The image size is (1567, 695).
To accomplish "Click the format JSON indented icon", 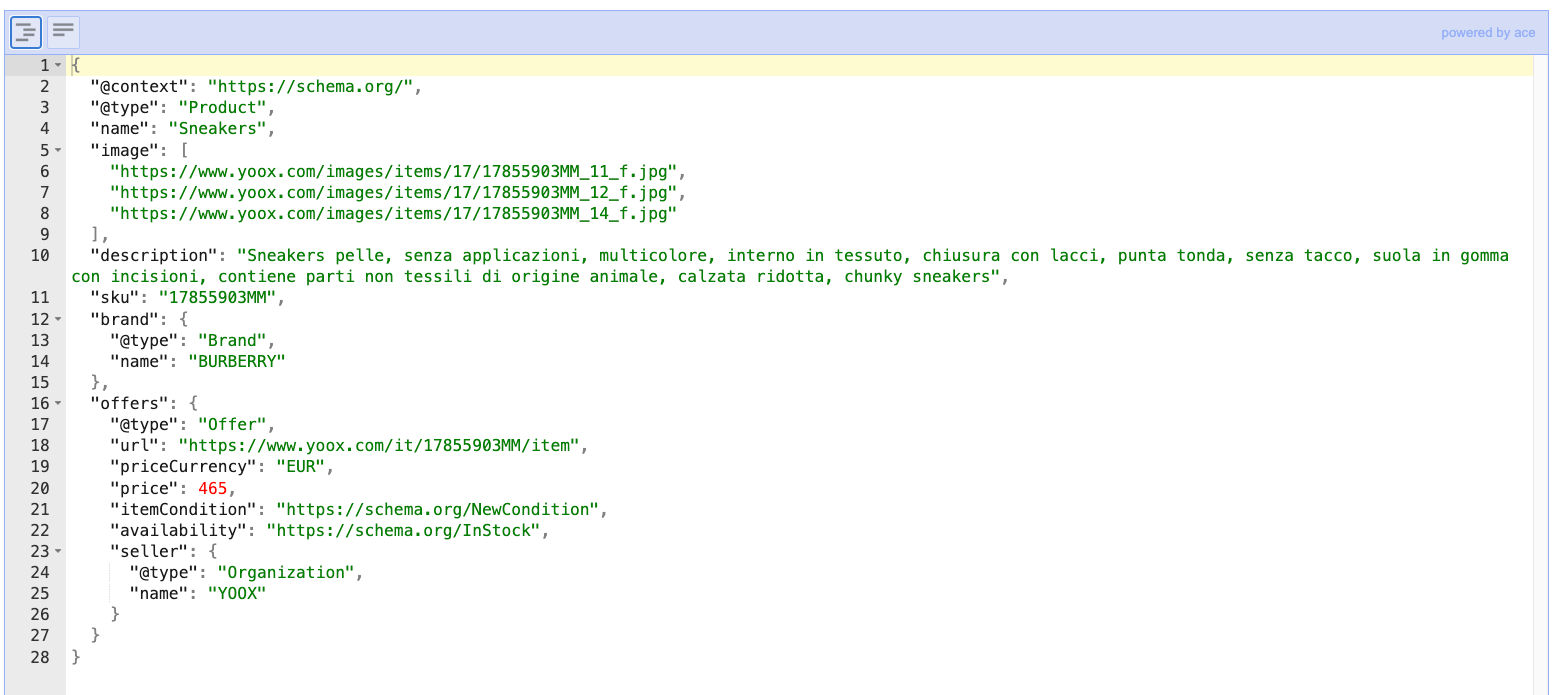I will (x=25, y=32).
